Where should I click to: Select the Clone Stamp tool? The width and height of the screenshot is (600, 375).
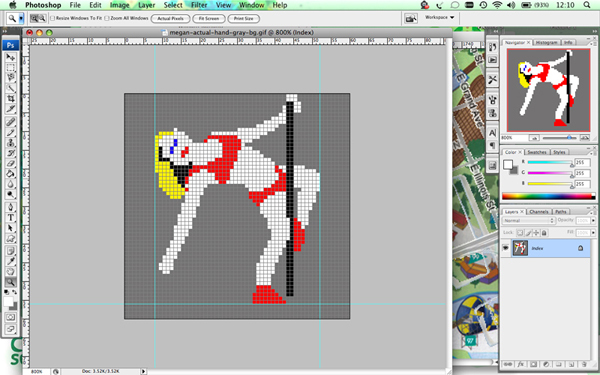point(11,143)
